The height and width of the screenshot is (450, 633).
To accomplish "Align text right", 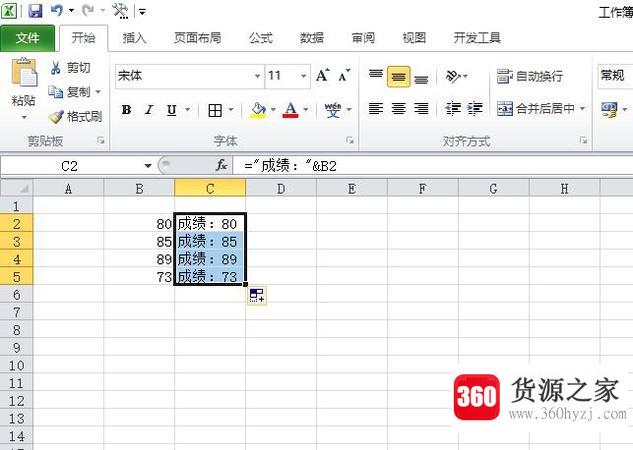I will pyautogui.click(x=421, y=109).
